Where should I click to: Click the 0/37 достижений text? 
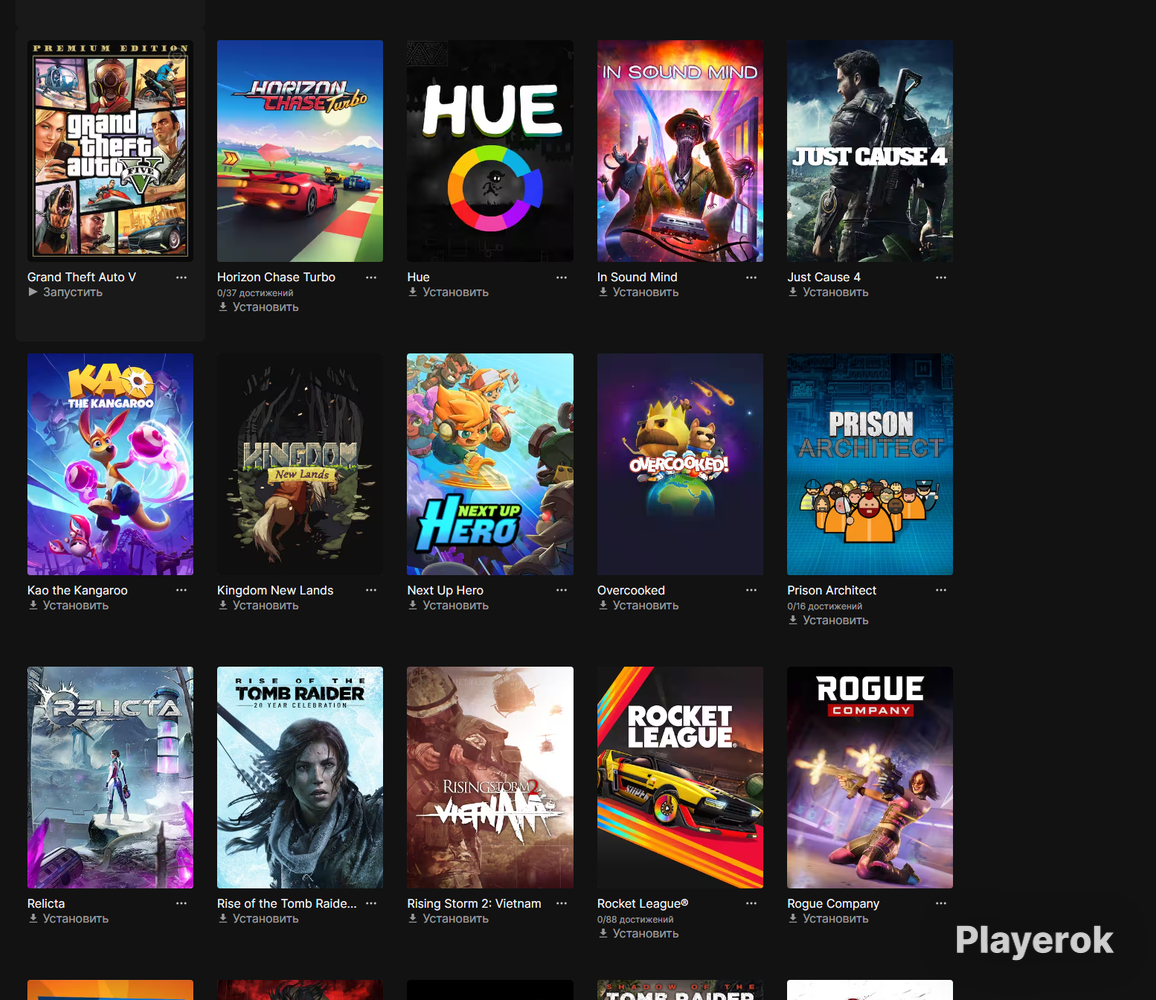click(255, 294)
